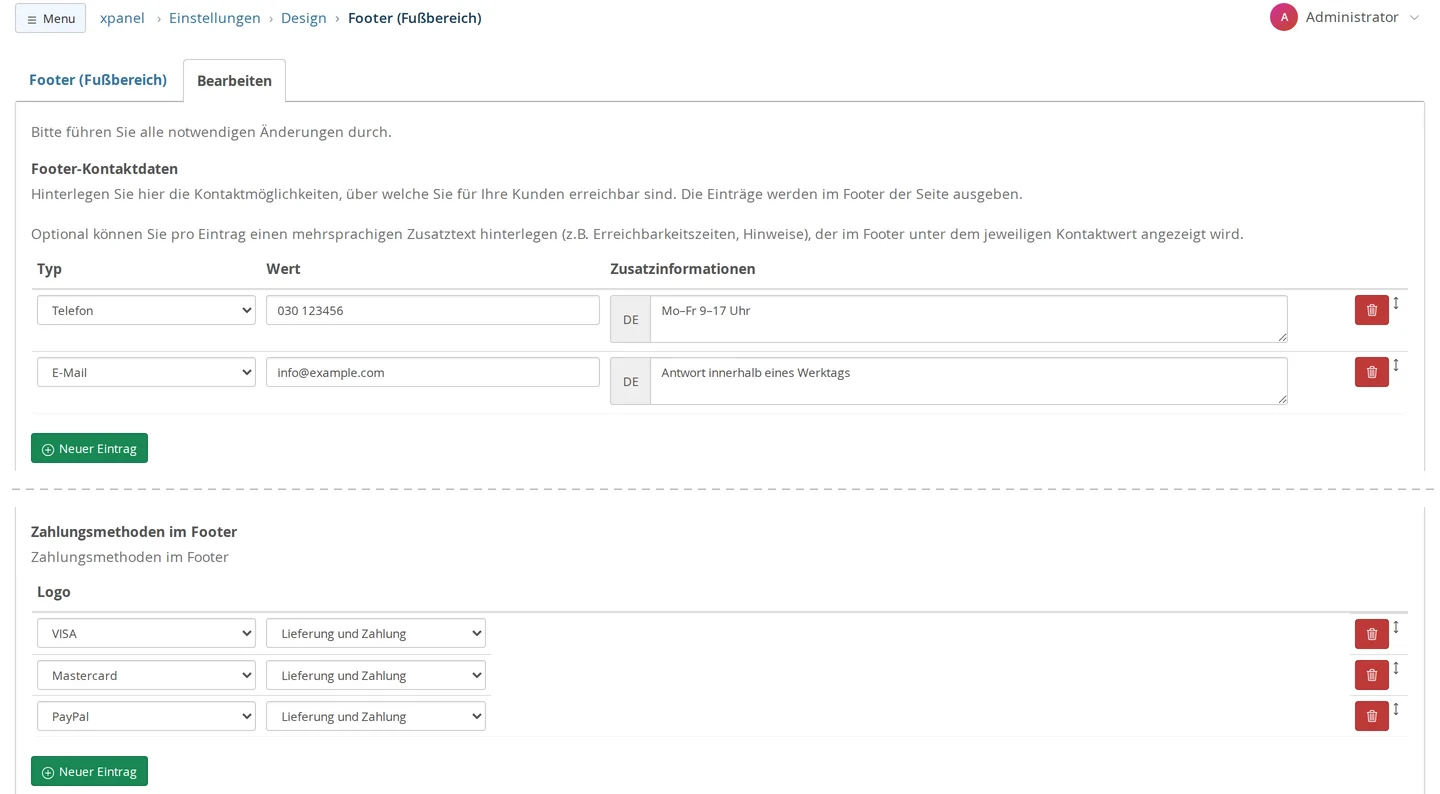Click the Administrator avatar icon

coord(1284,17)
